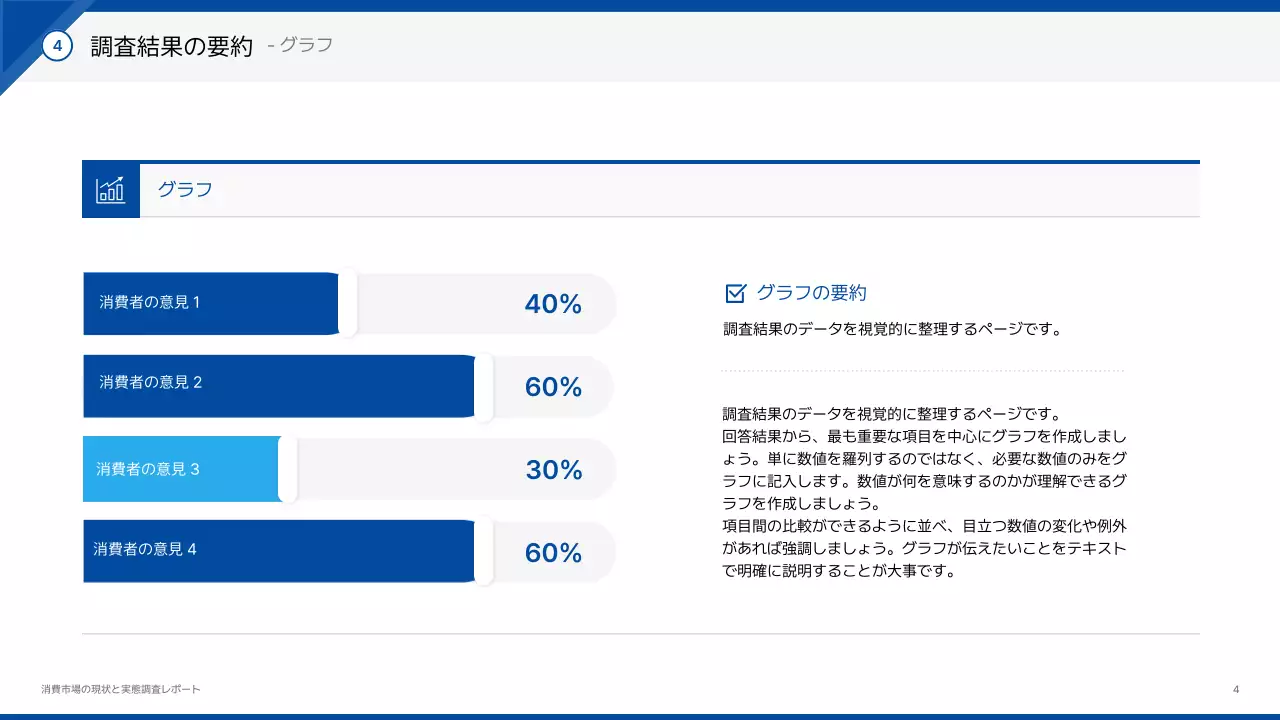The height and width of the screenshot is (720, 1280).
Task: Click the 30% value text
Action: pyautogui.click(x=553, y=470)
